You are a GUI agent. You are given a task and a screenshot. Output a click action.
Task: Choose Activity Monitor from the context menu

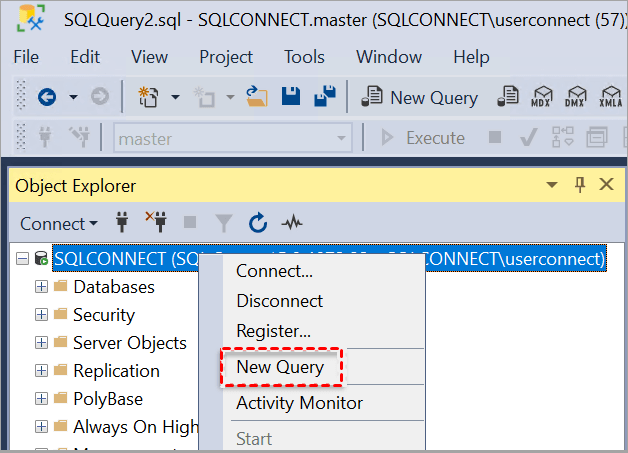point(299,403)
